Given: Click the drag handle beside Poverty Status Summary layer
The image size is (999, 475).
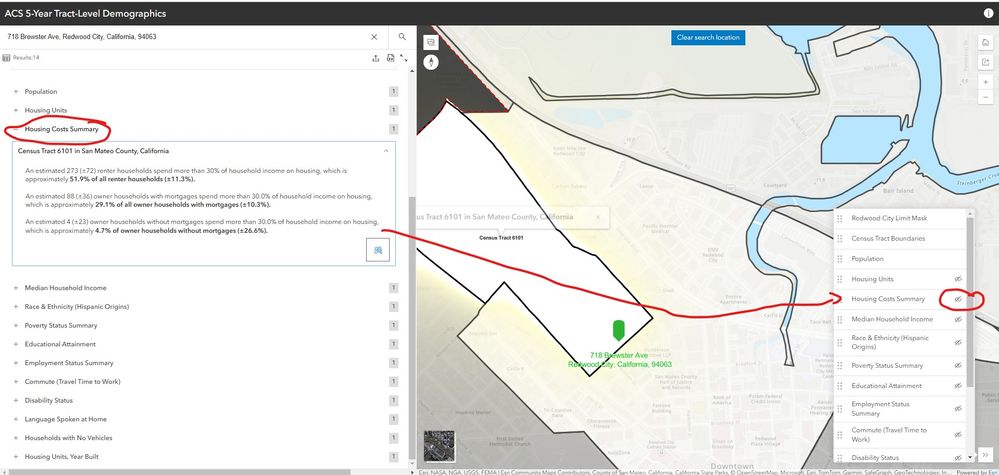Looking at the screenshot, I should coord(840,366).
